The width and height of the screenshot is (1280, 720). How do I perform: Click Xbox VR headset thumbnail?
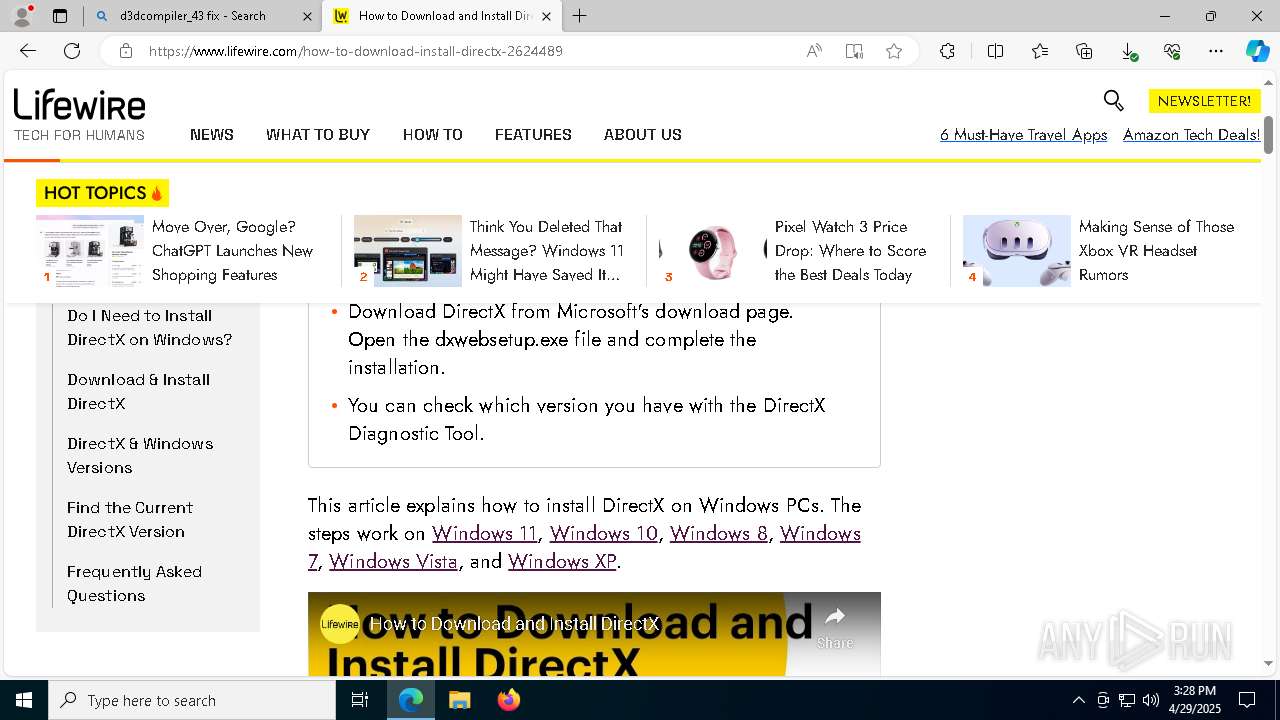1017,251
